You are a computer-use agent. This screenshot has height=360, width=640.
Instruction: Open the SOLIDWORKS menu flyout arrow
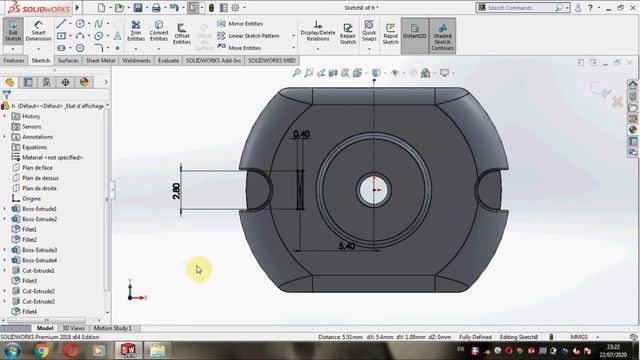click(x=77, y=7)
